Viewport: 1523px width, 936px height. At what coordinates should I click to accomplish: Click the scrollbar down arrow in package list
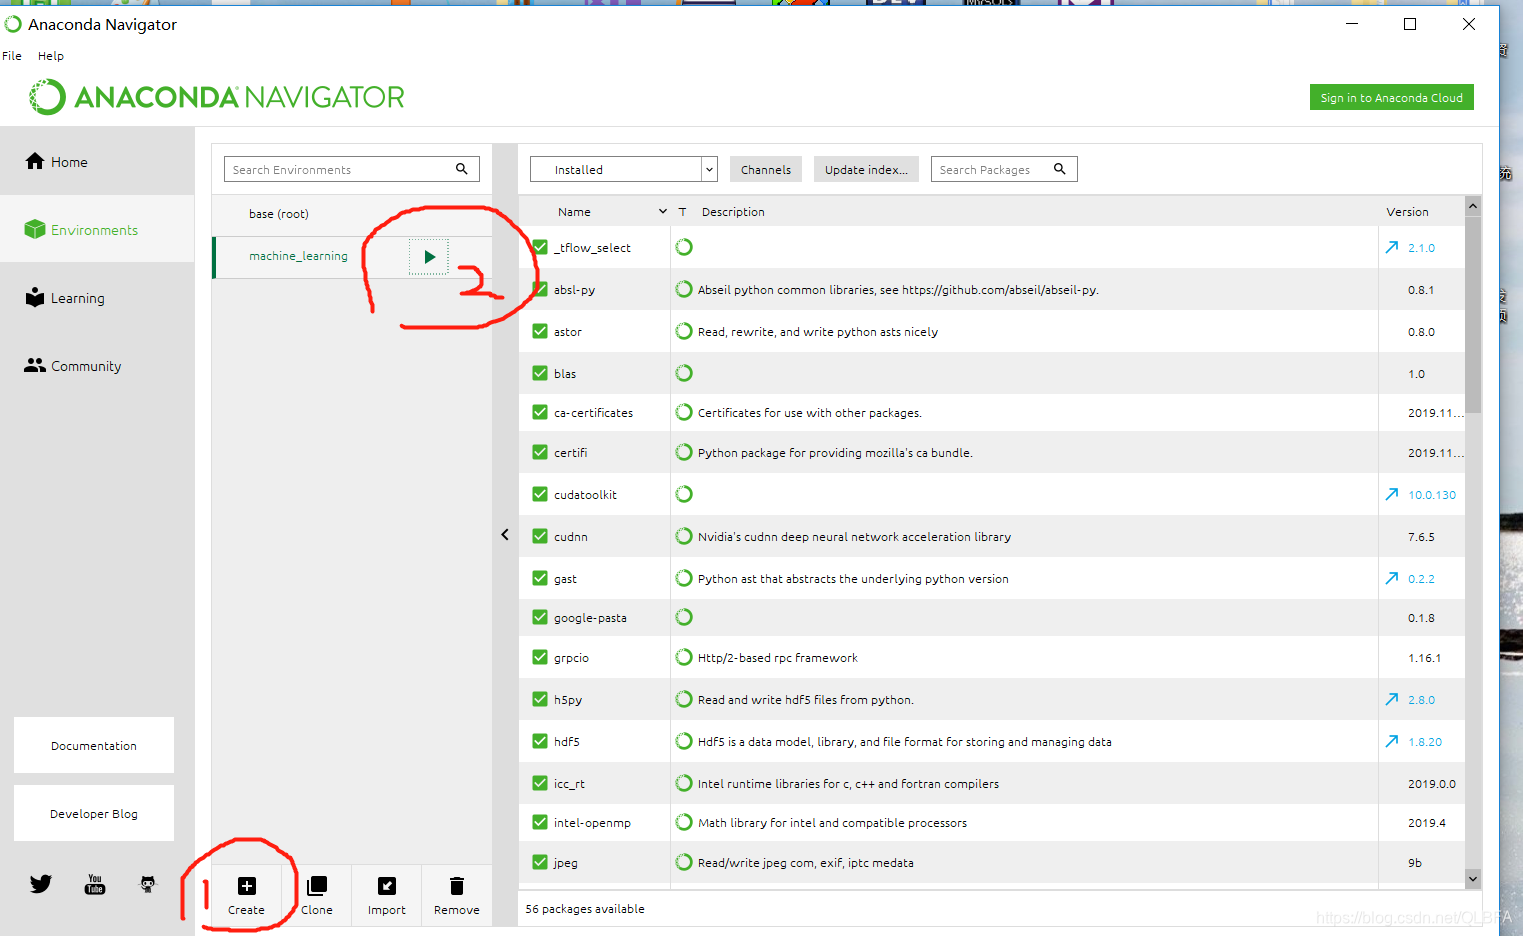[1473, 878]
